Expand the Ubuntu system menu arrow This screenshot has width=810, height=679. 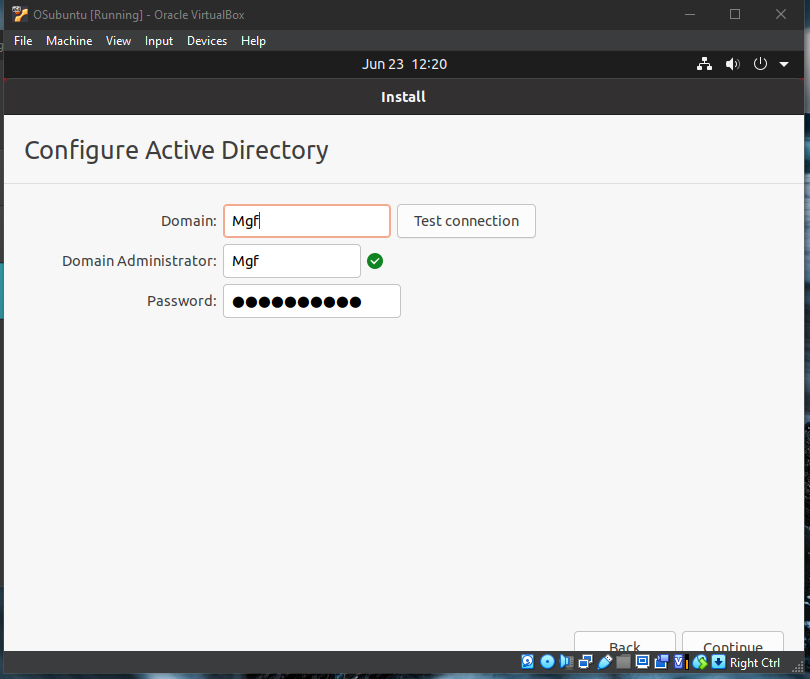[784, 64]
